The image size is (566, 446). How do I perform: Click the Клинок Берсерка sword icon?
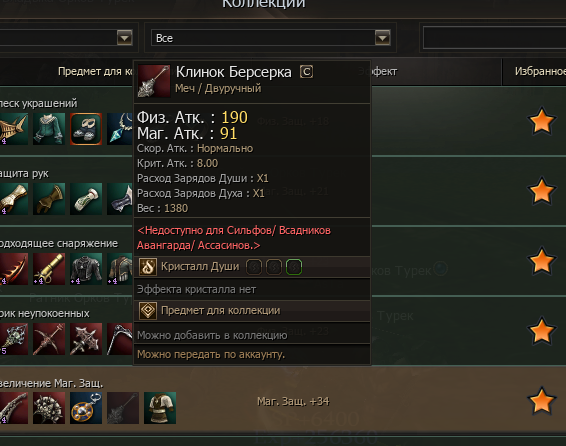[154, 81]
